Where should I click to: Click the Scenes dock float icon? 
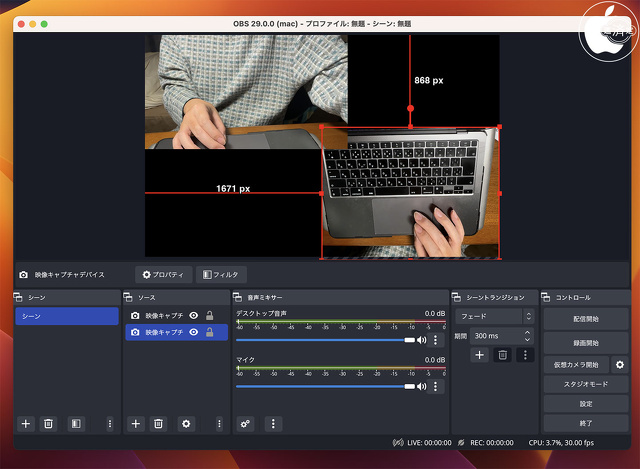pyautogui.click(x=18, y=297)
